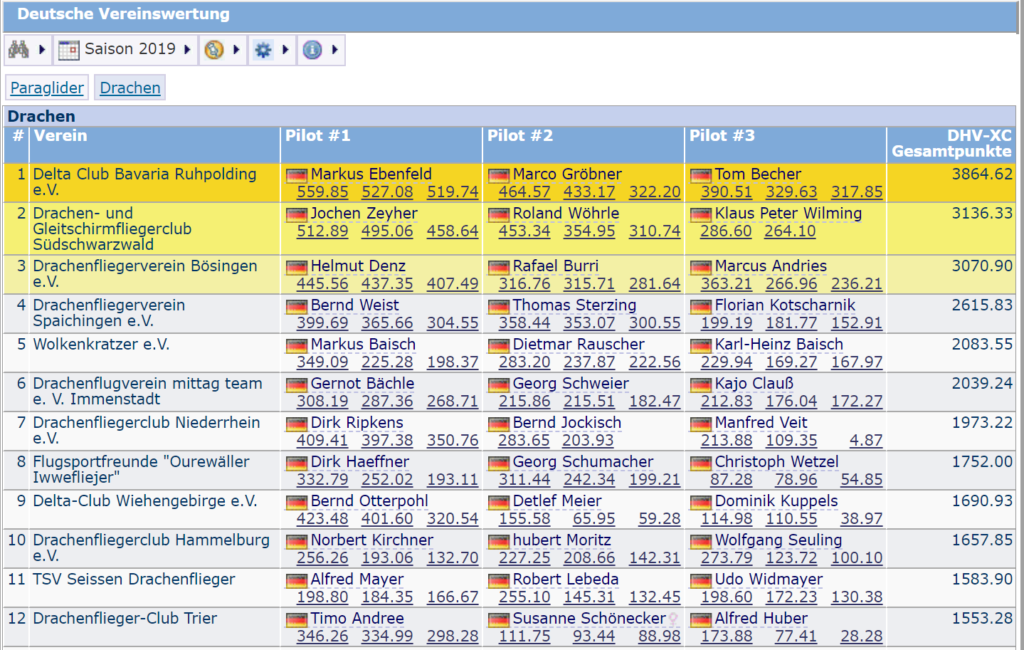Click the Verein column header

[61, 136]
